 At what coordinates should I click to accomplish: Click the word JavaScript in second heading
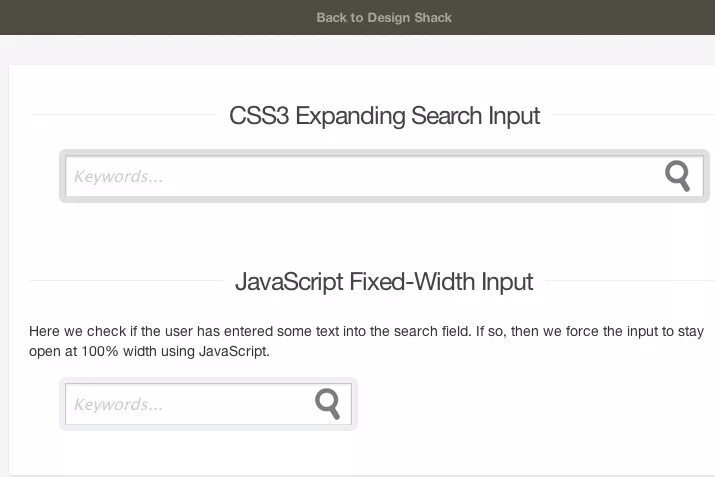289,282
